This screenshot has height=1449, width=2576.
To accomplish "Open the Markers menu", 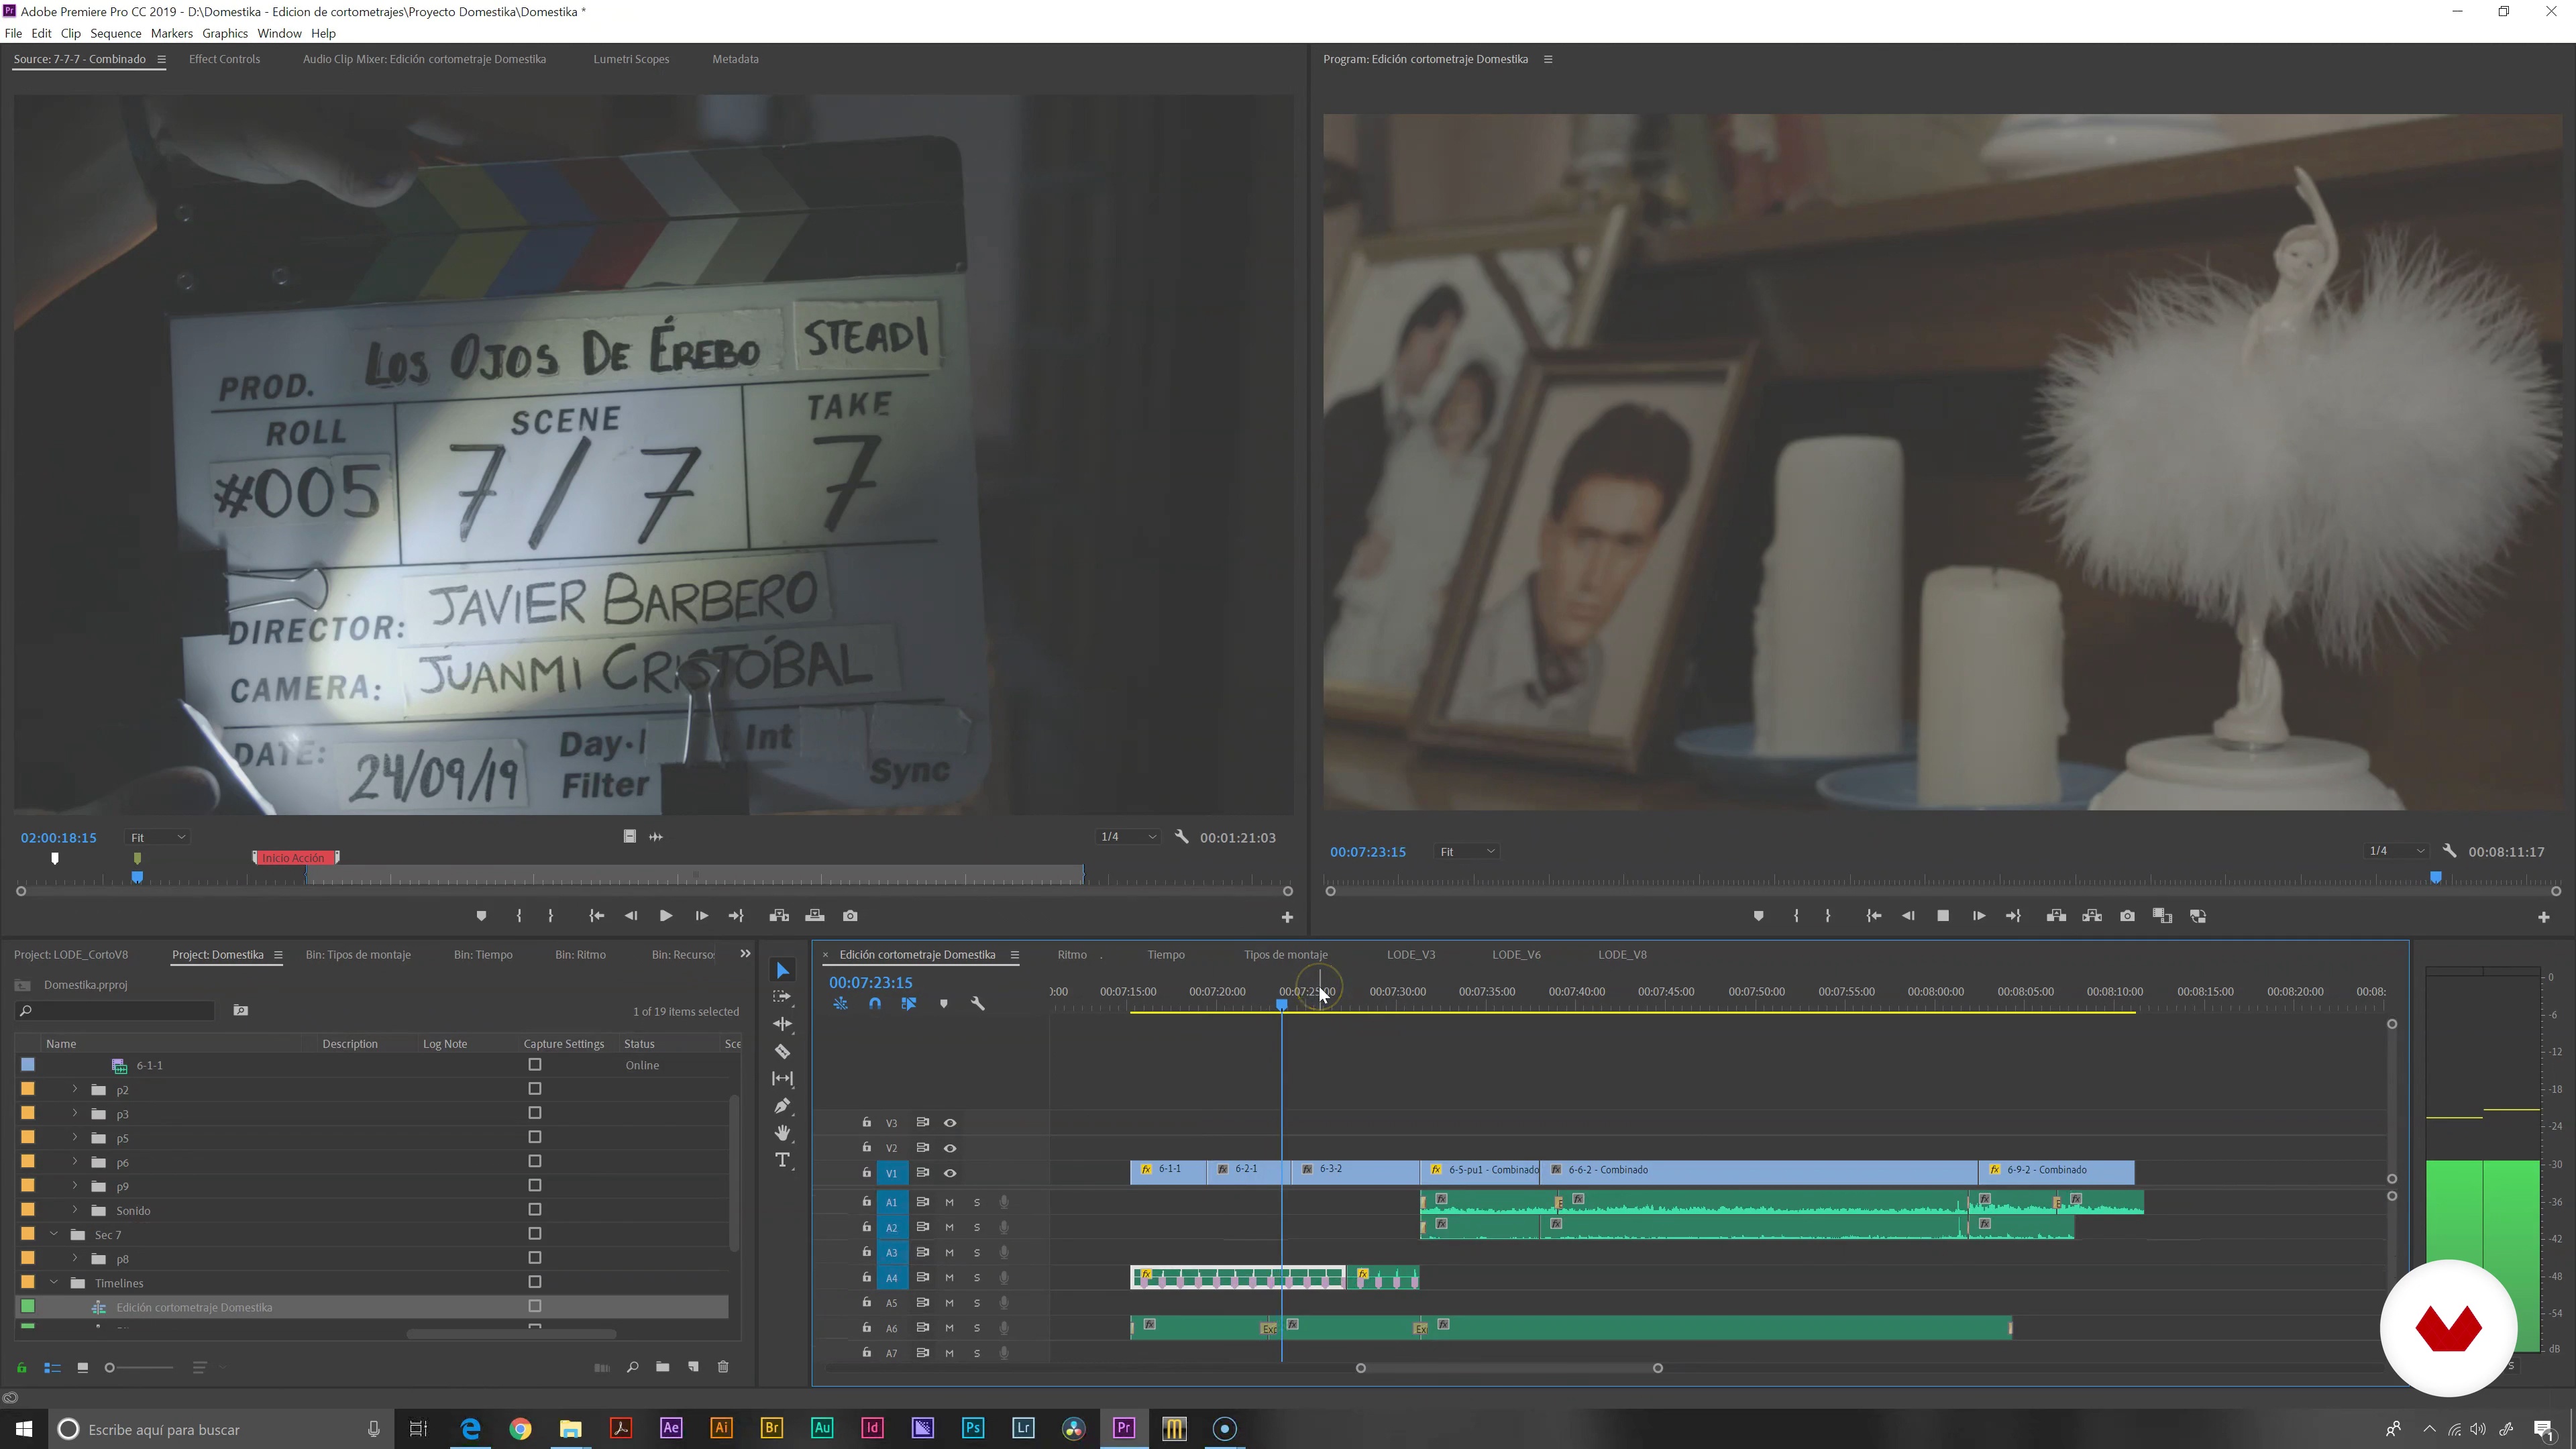I will click(171, 33).
